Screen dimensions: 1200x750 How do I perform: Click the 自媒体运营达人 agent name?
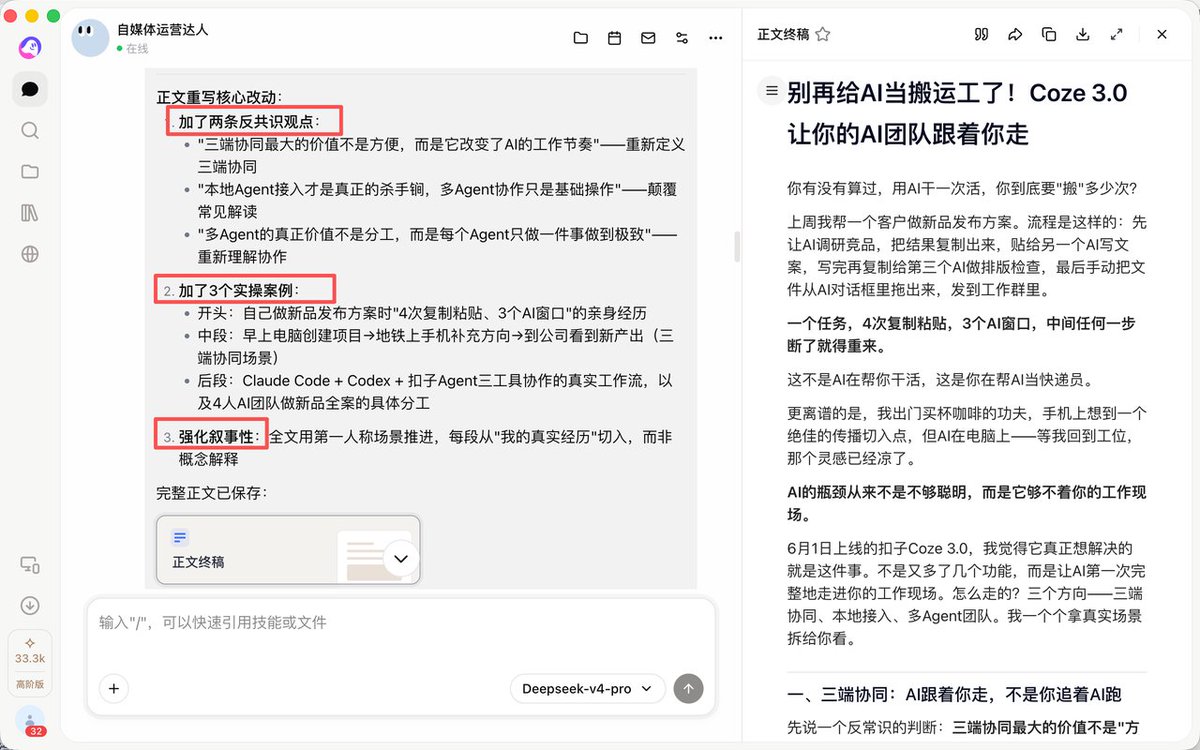162,29
